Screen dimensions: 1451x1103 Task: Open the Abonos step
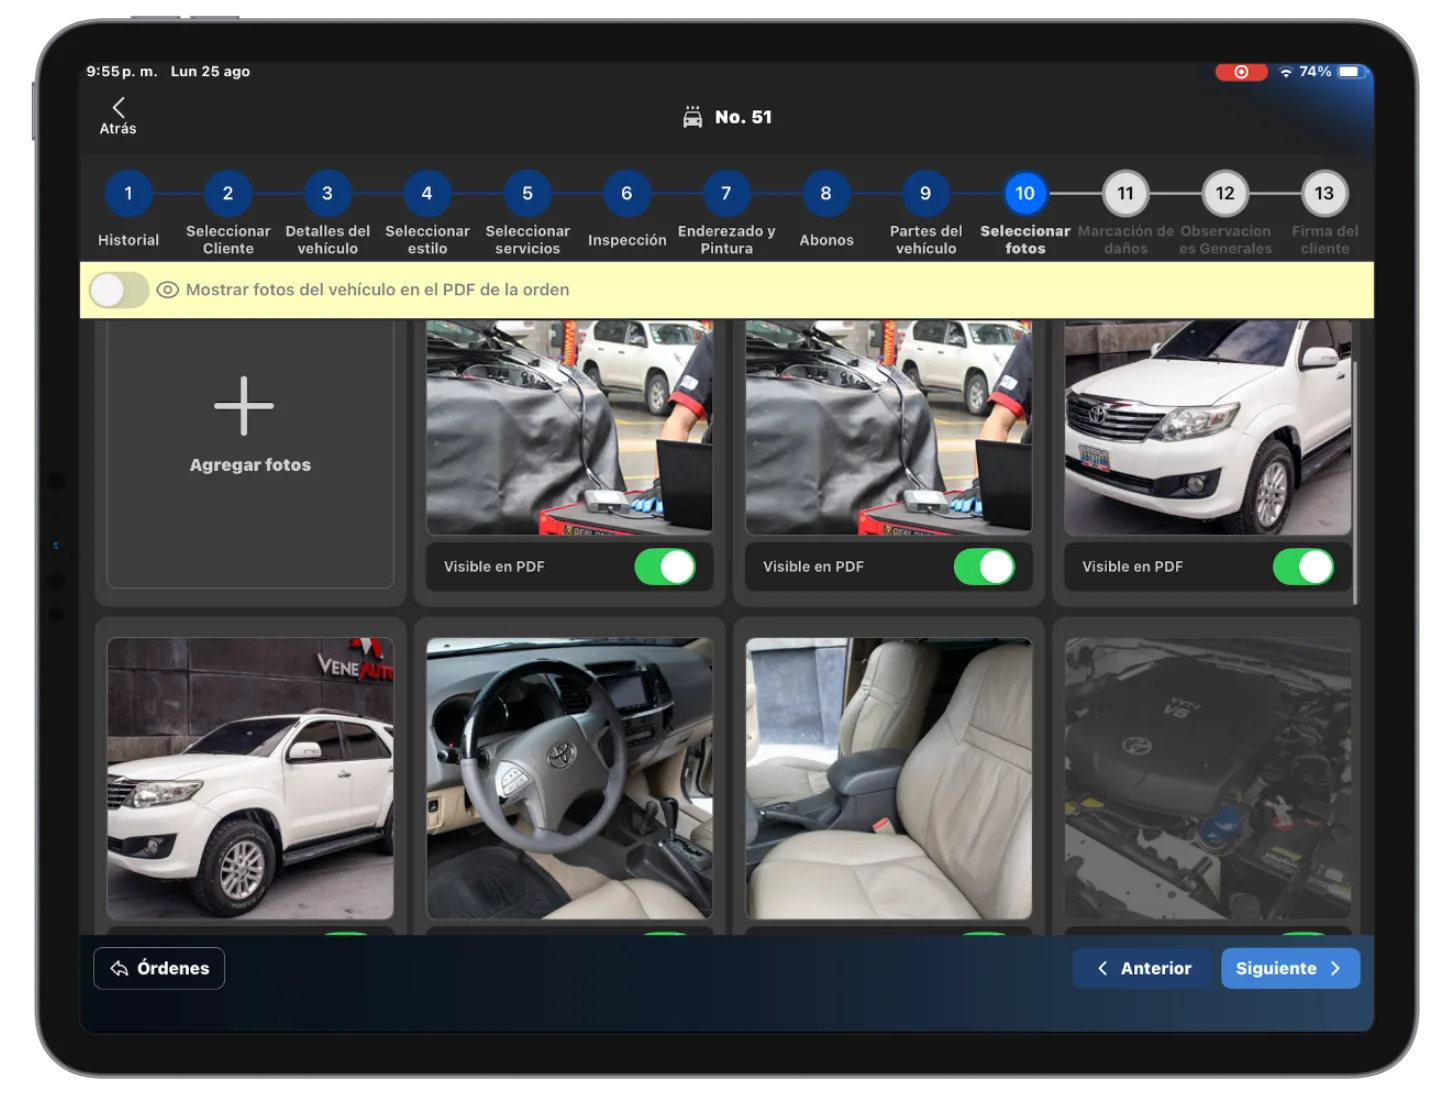[826, 194]
